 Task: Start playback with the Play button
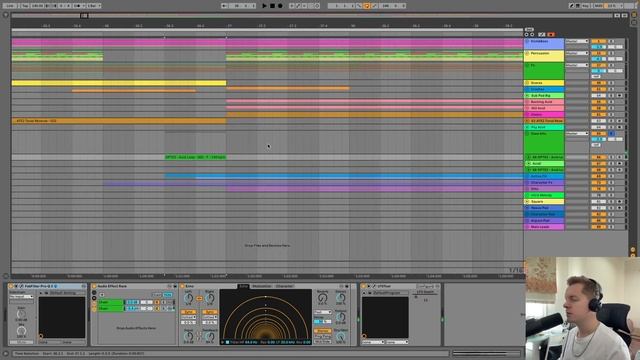click(x=264, y=6)
